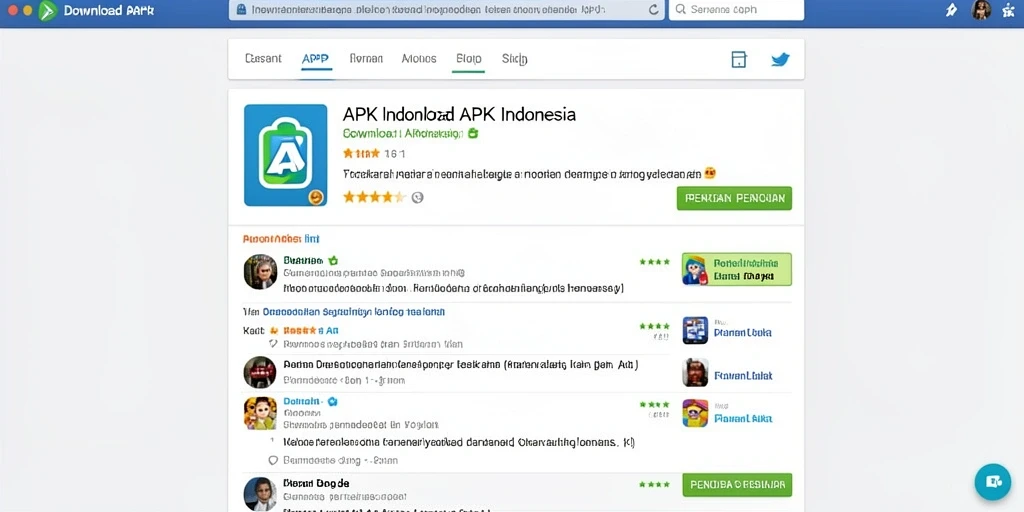
Task: Click the green stars in the Kedt row
Action: click(x=654, y=325)
